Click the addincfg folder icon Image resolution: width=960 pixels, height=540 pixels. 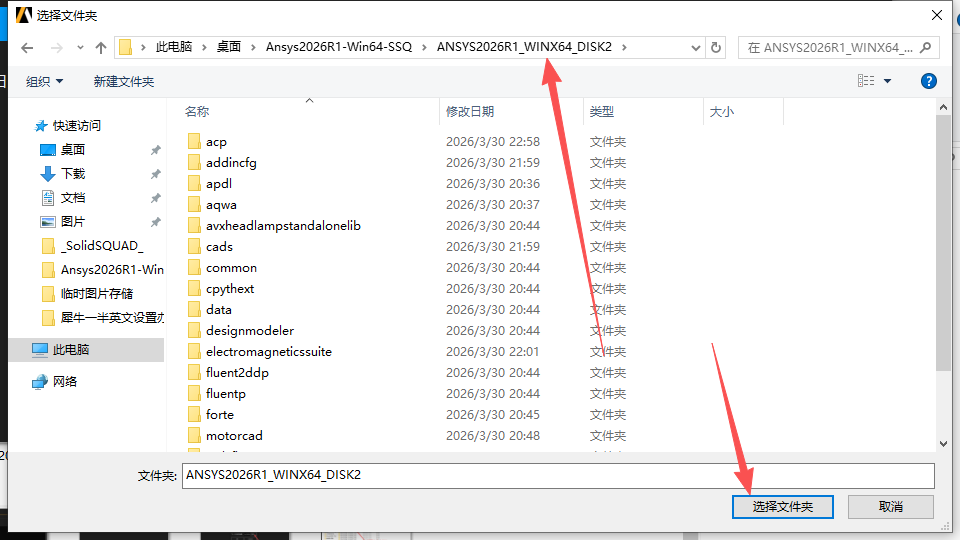tap(194, 162)
